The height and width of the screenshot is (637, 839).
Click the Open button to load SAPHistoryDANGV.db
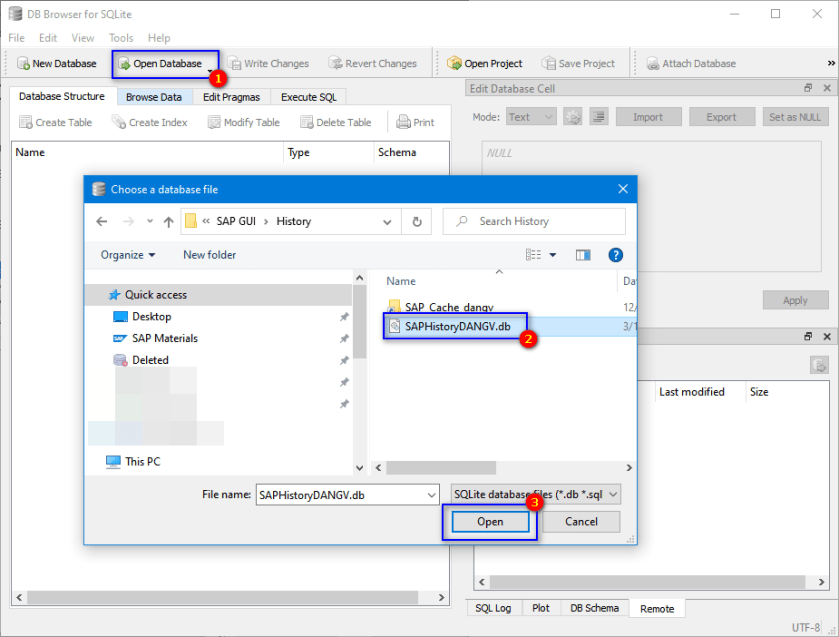(489, 521)
